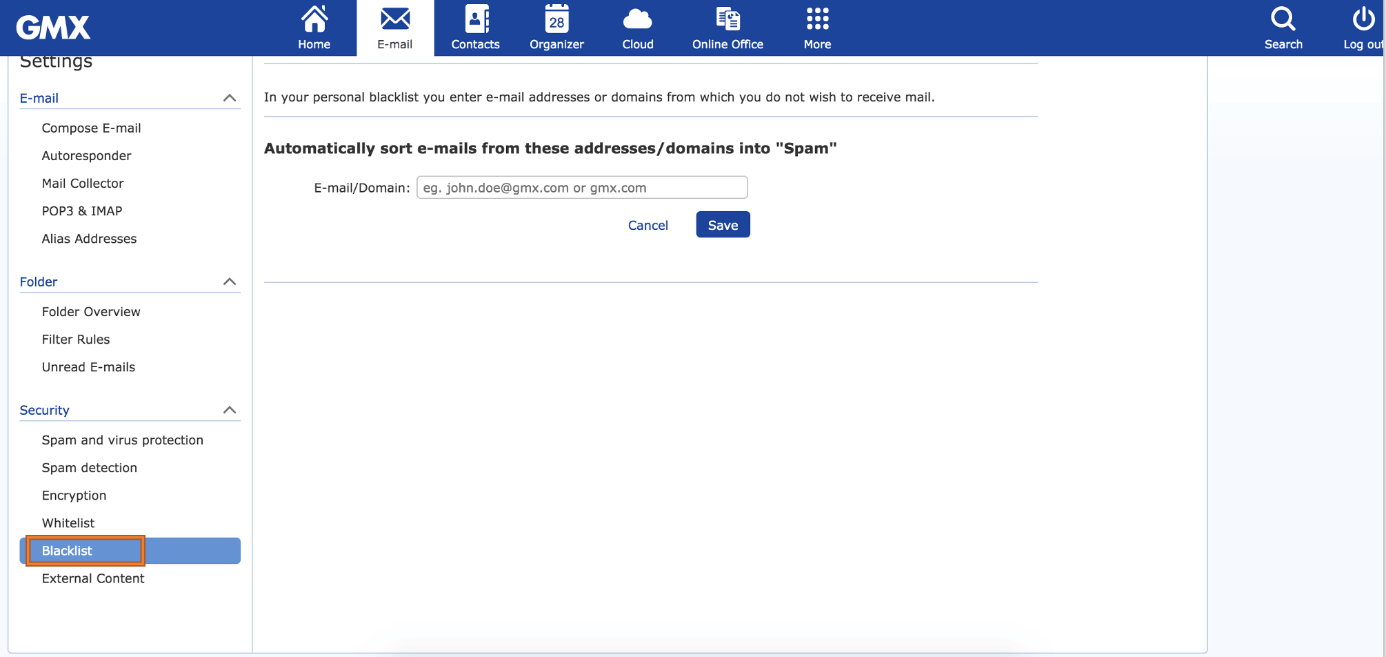Select the E-mail envelope icon
The width and height of the screenshot is (1386, 657).
click(x=395, y=19)
